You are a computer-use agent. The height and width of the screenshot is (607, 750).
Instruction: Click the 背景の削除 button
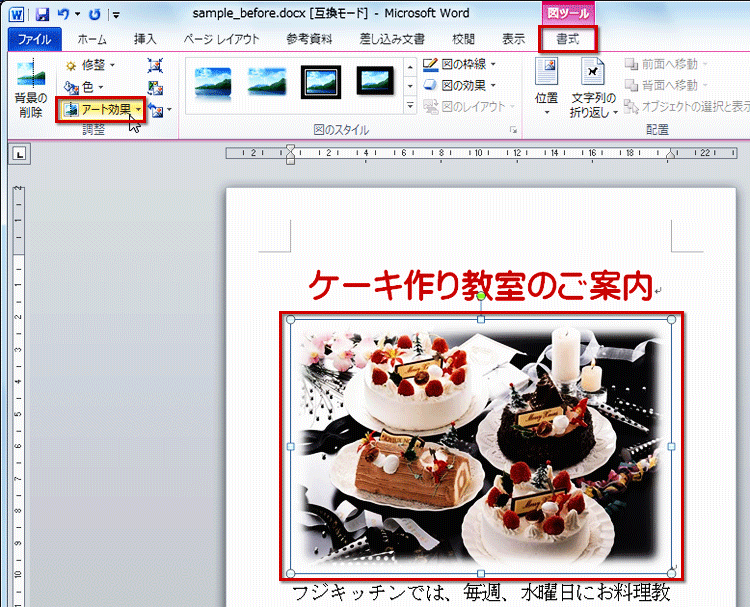click(x=31, y=89)
